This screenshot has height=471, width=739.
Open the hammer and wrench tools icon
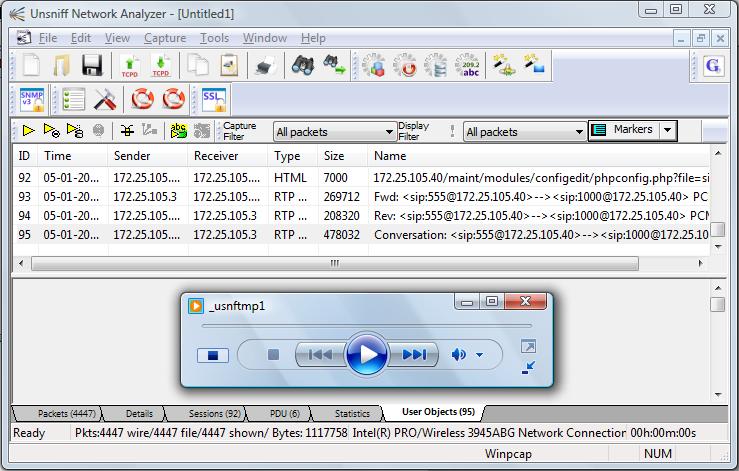pyautogui.click(x=105, y=99)
